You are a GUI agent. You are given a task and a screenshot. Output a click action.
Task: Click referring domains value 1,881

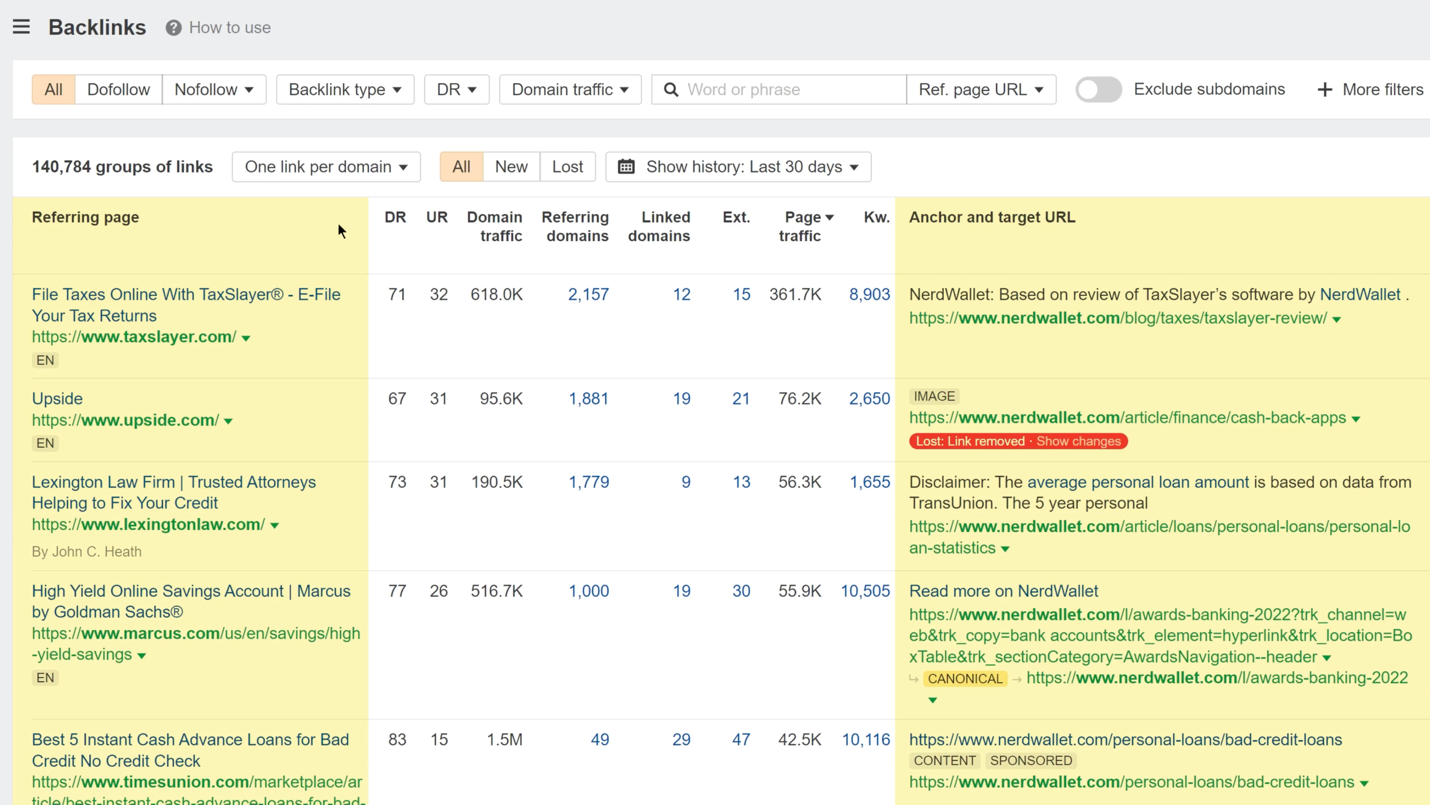[588, 399]
